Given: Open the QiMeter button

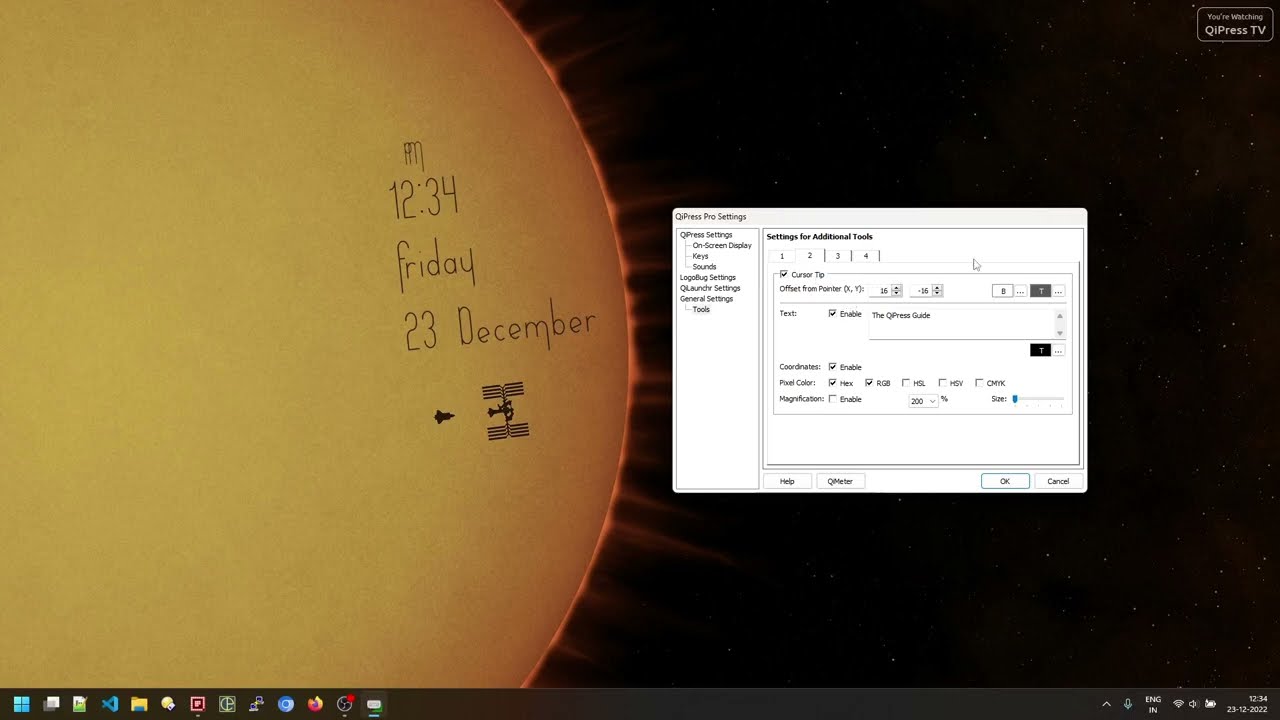Looking at the screenshot, I should [840, 481].
